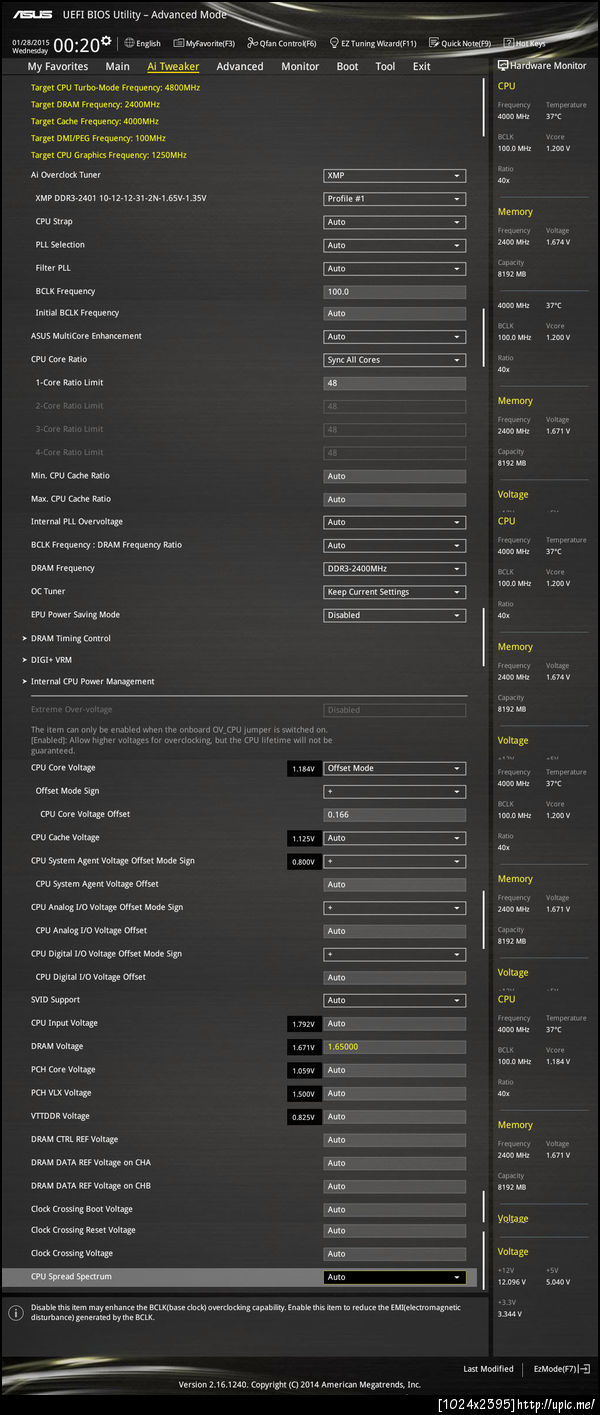Open Qfan Control(F6)
600x1415 pixels.
(280, 43)
